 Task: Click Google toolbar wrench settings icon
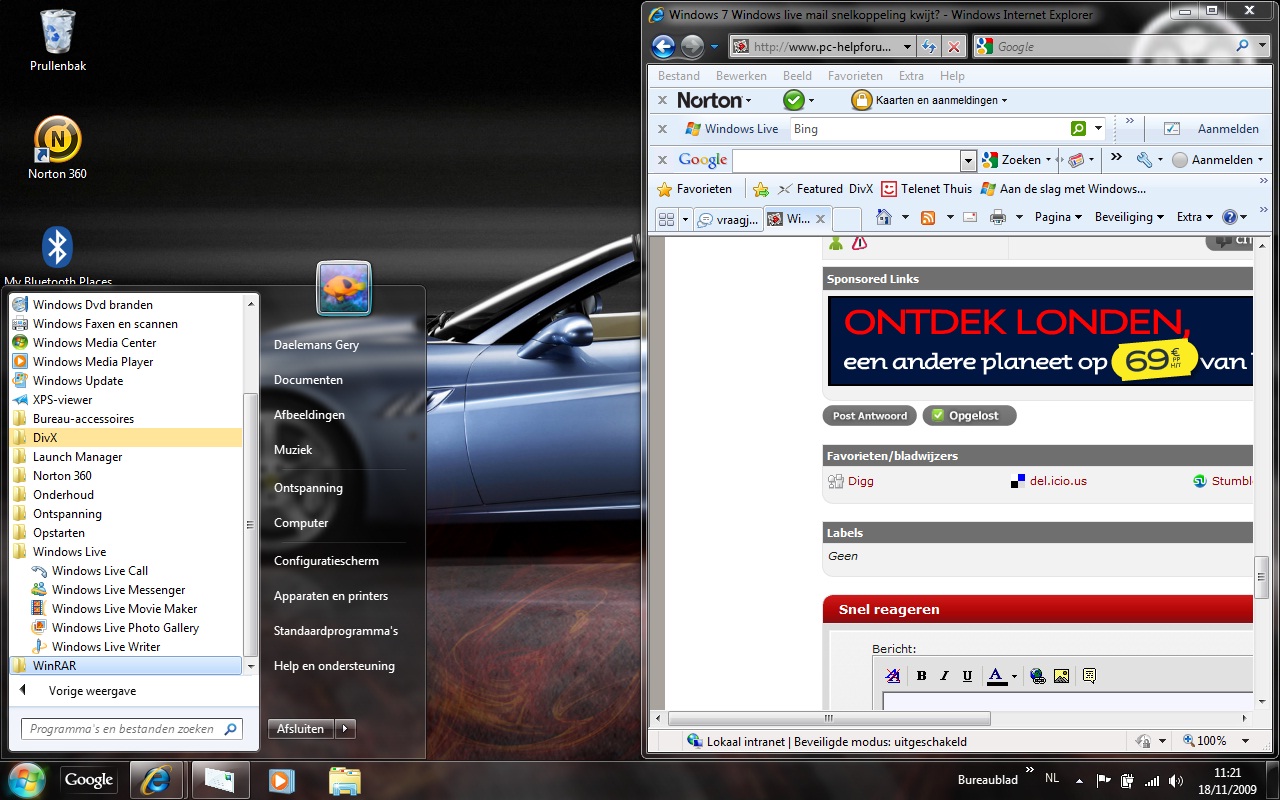[1144, 160]
